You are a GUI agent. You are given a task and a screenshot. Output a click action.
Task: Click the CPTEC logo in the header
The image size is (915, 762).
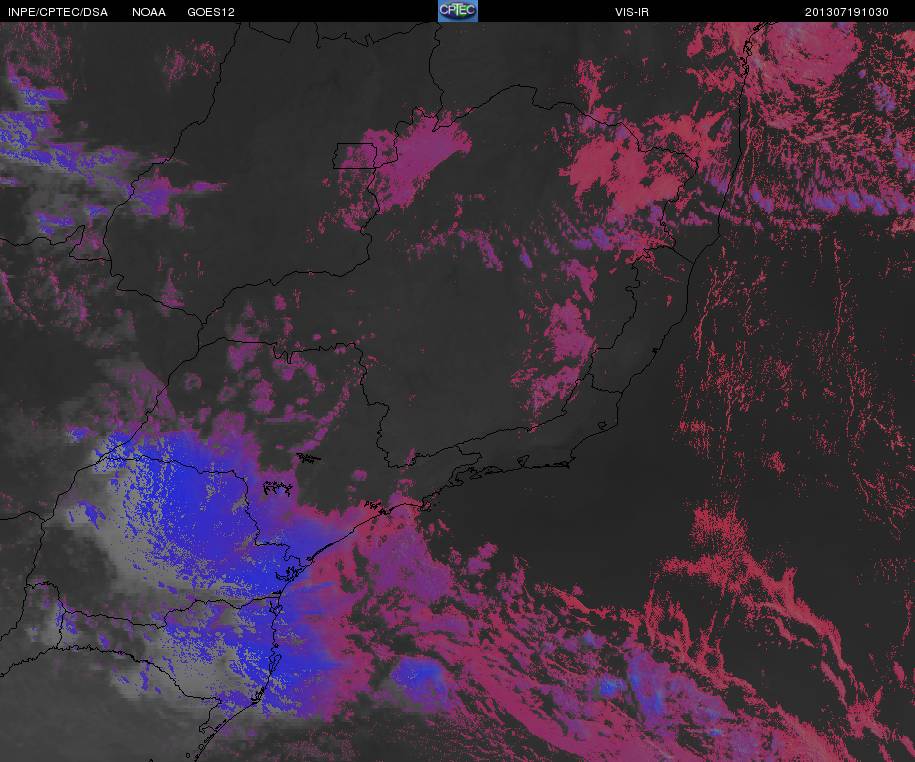click(458, 11)
